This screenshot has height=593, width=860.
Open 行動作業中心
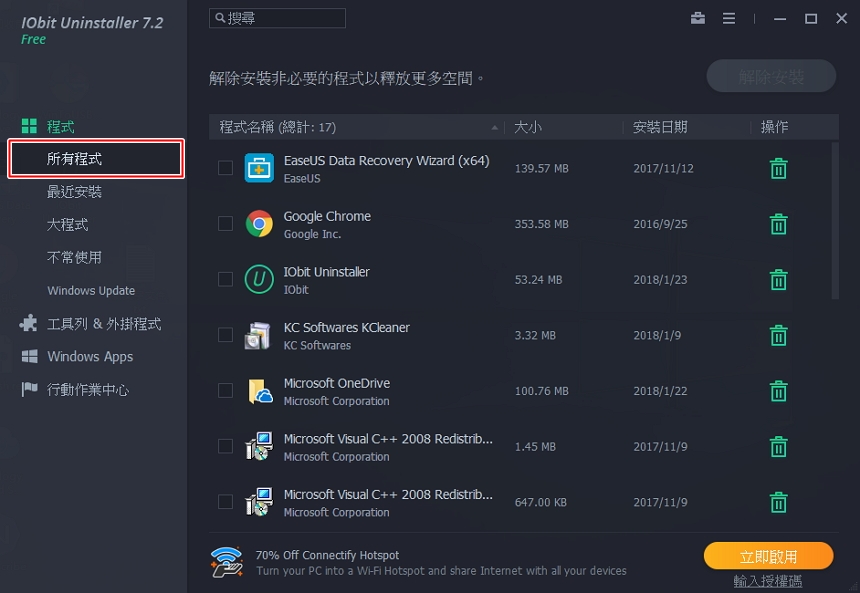(x=88, y=390)
